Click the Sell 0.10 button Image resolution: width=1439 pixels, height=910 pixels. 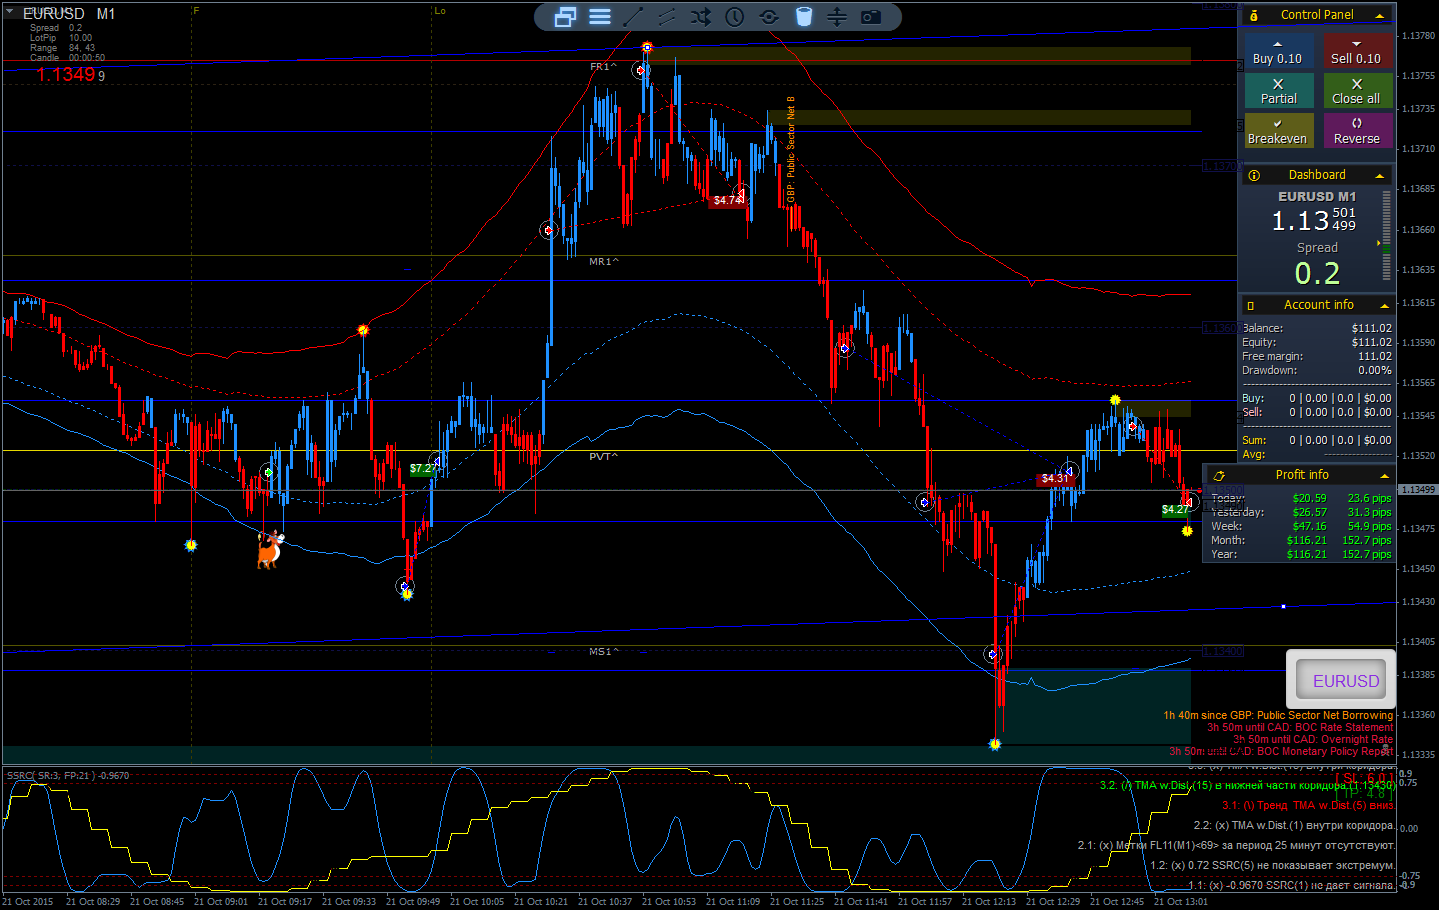(x=1356, y=52)
